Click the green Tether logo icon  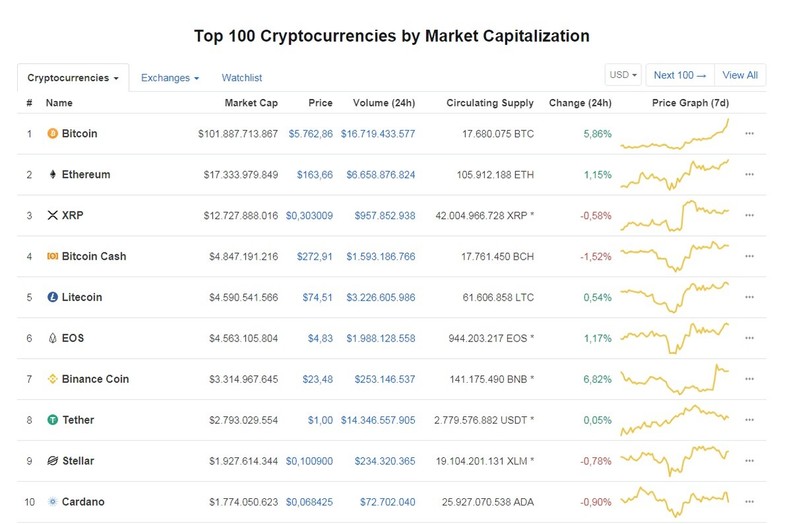click(x=53, y=420)
